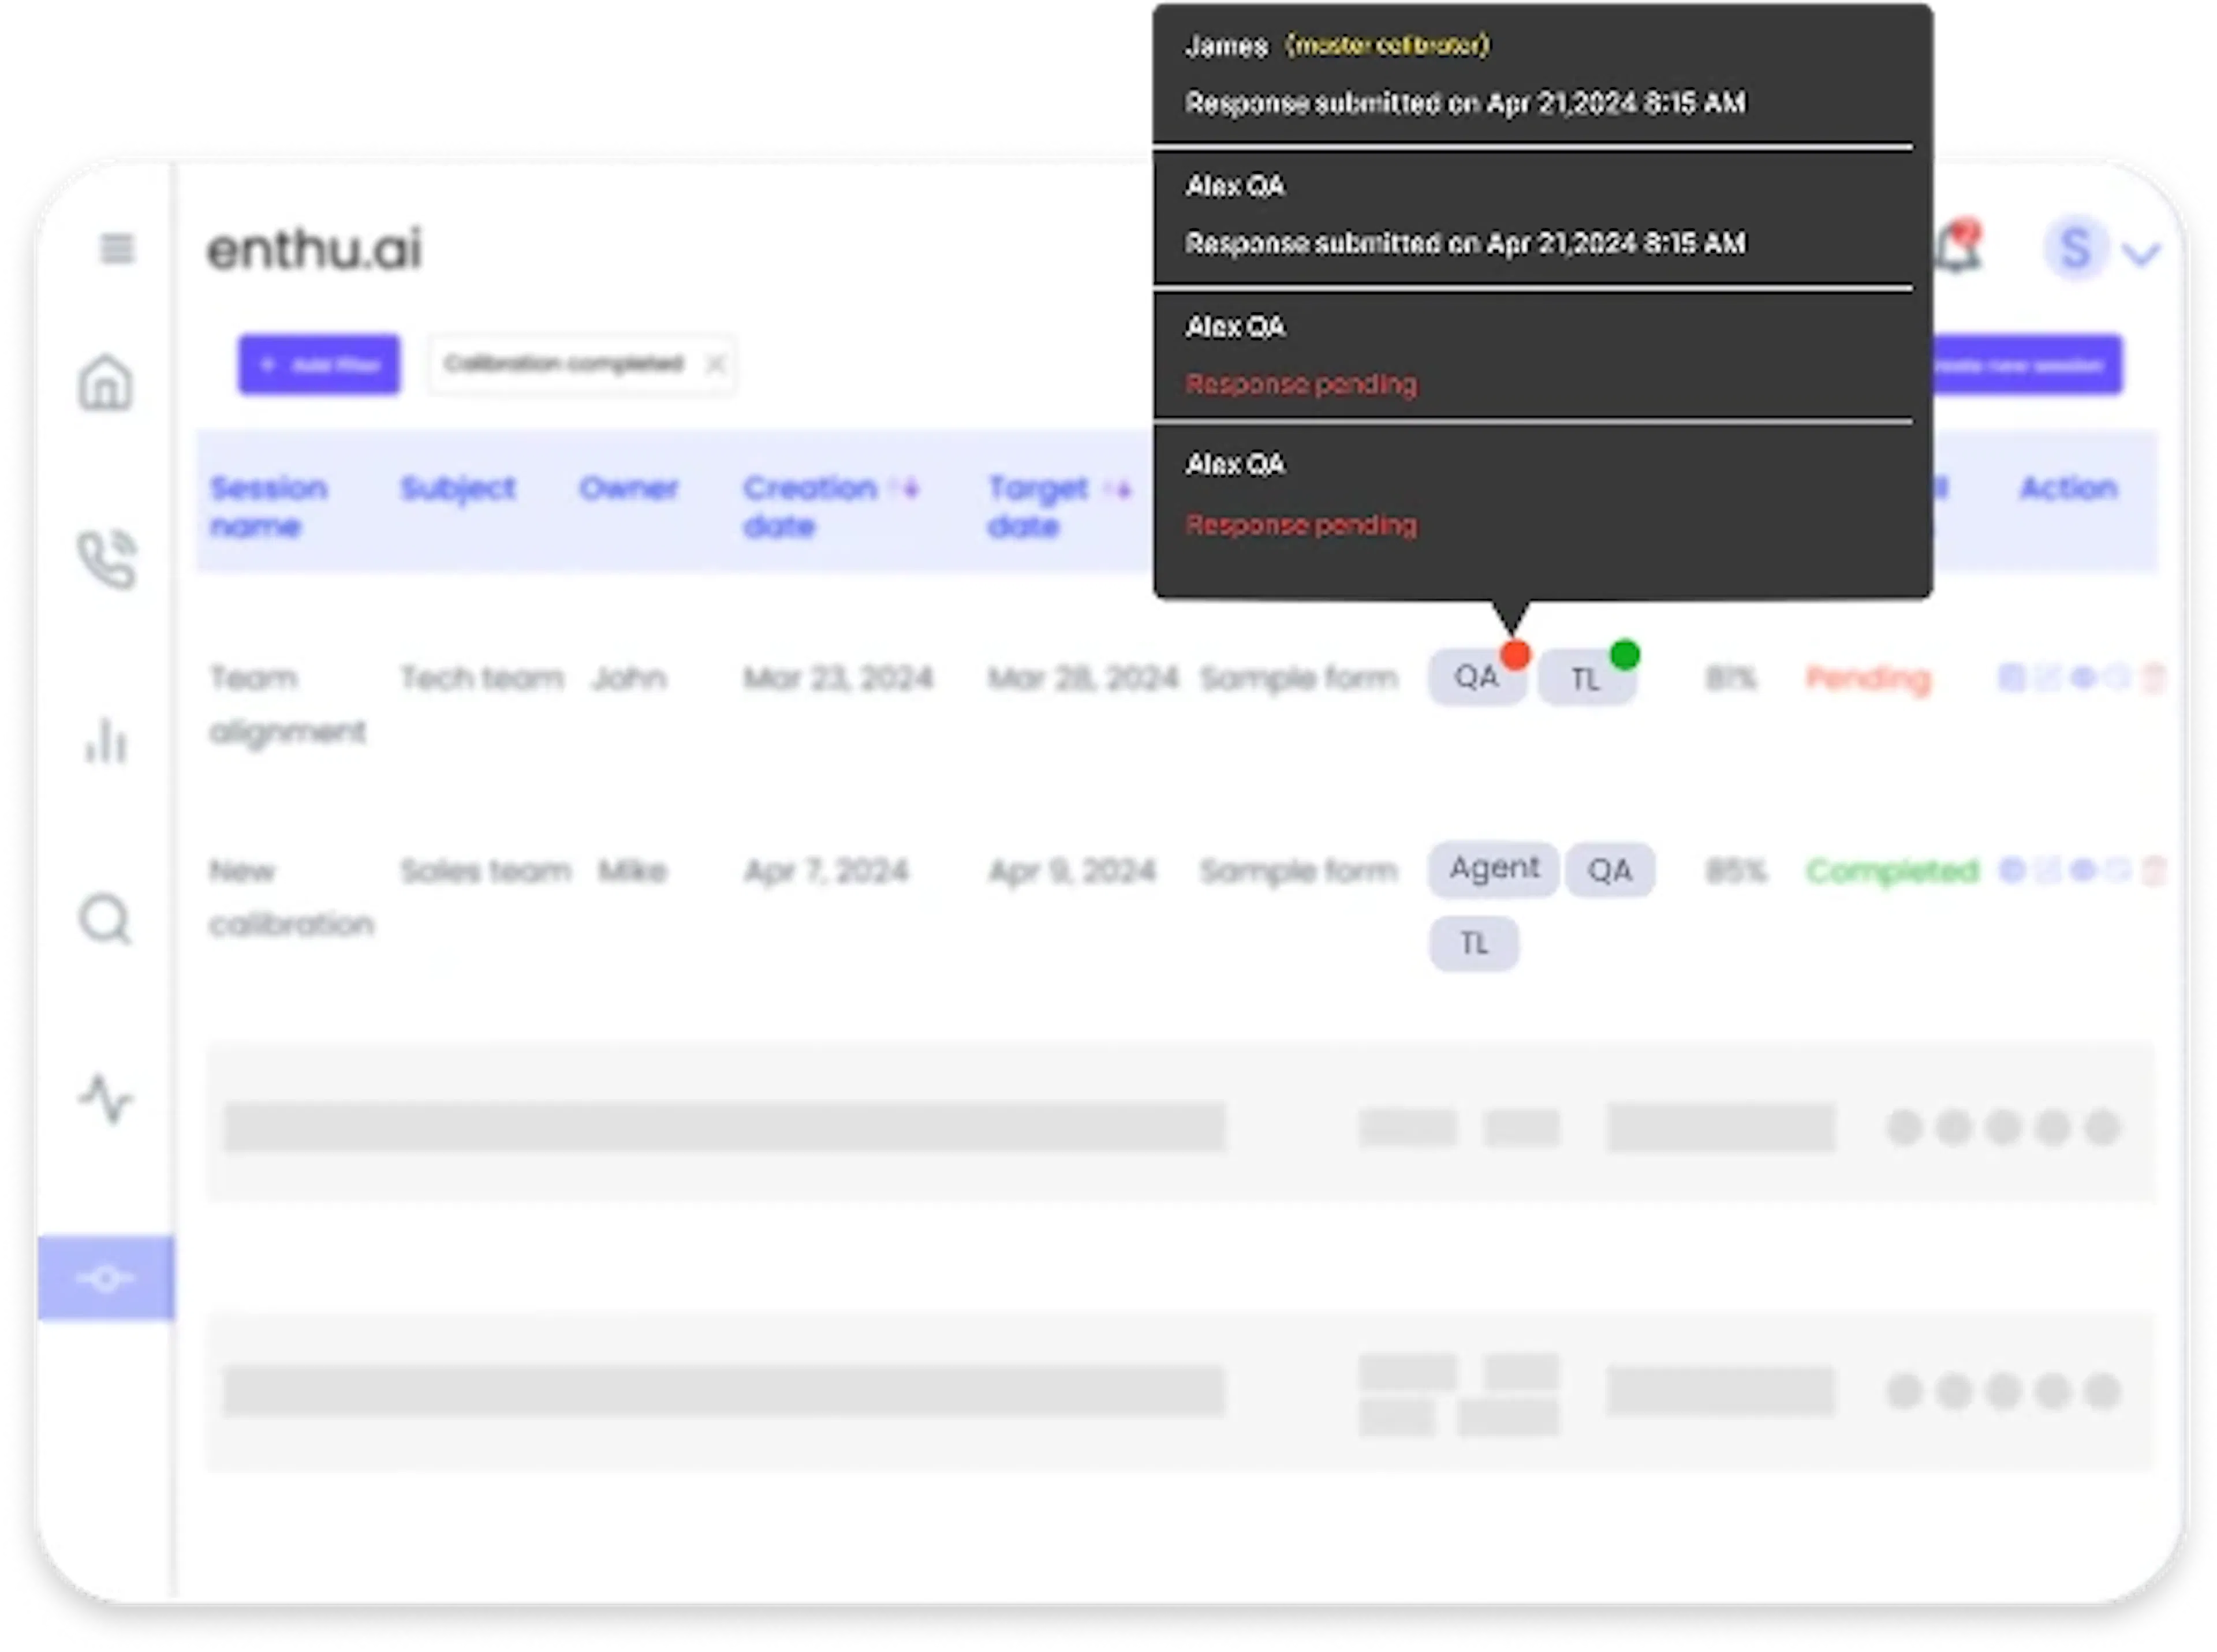Viewport: 2217px width, 1652px height.
Task: Click the Pending status text
Action: pos(1868,680)
